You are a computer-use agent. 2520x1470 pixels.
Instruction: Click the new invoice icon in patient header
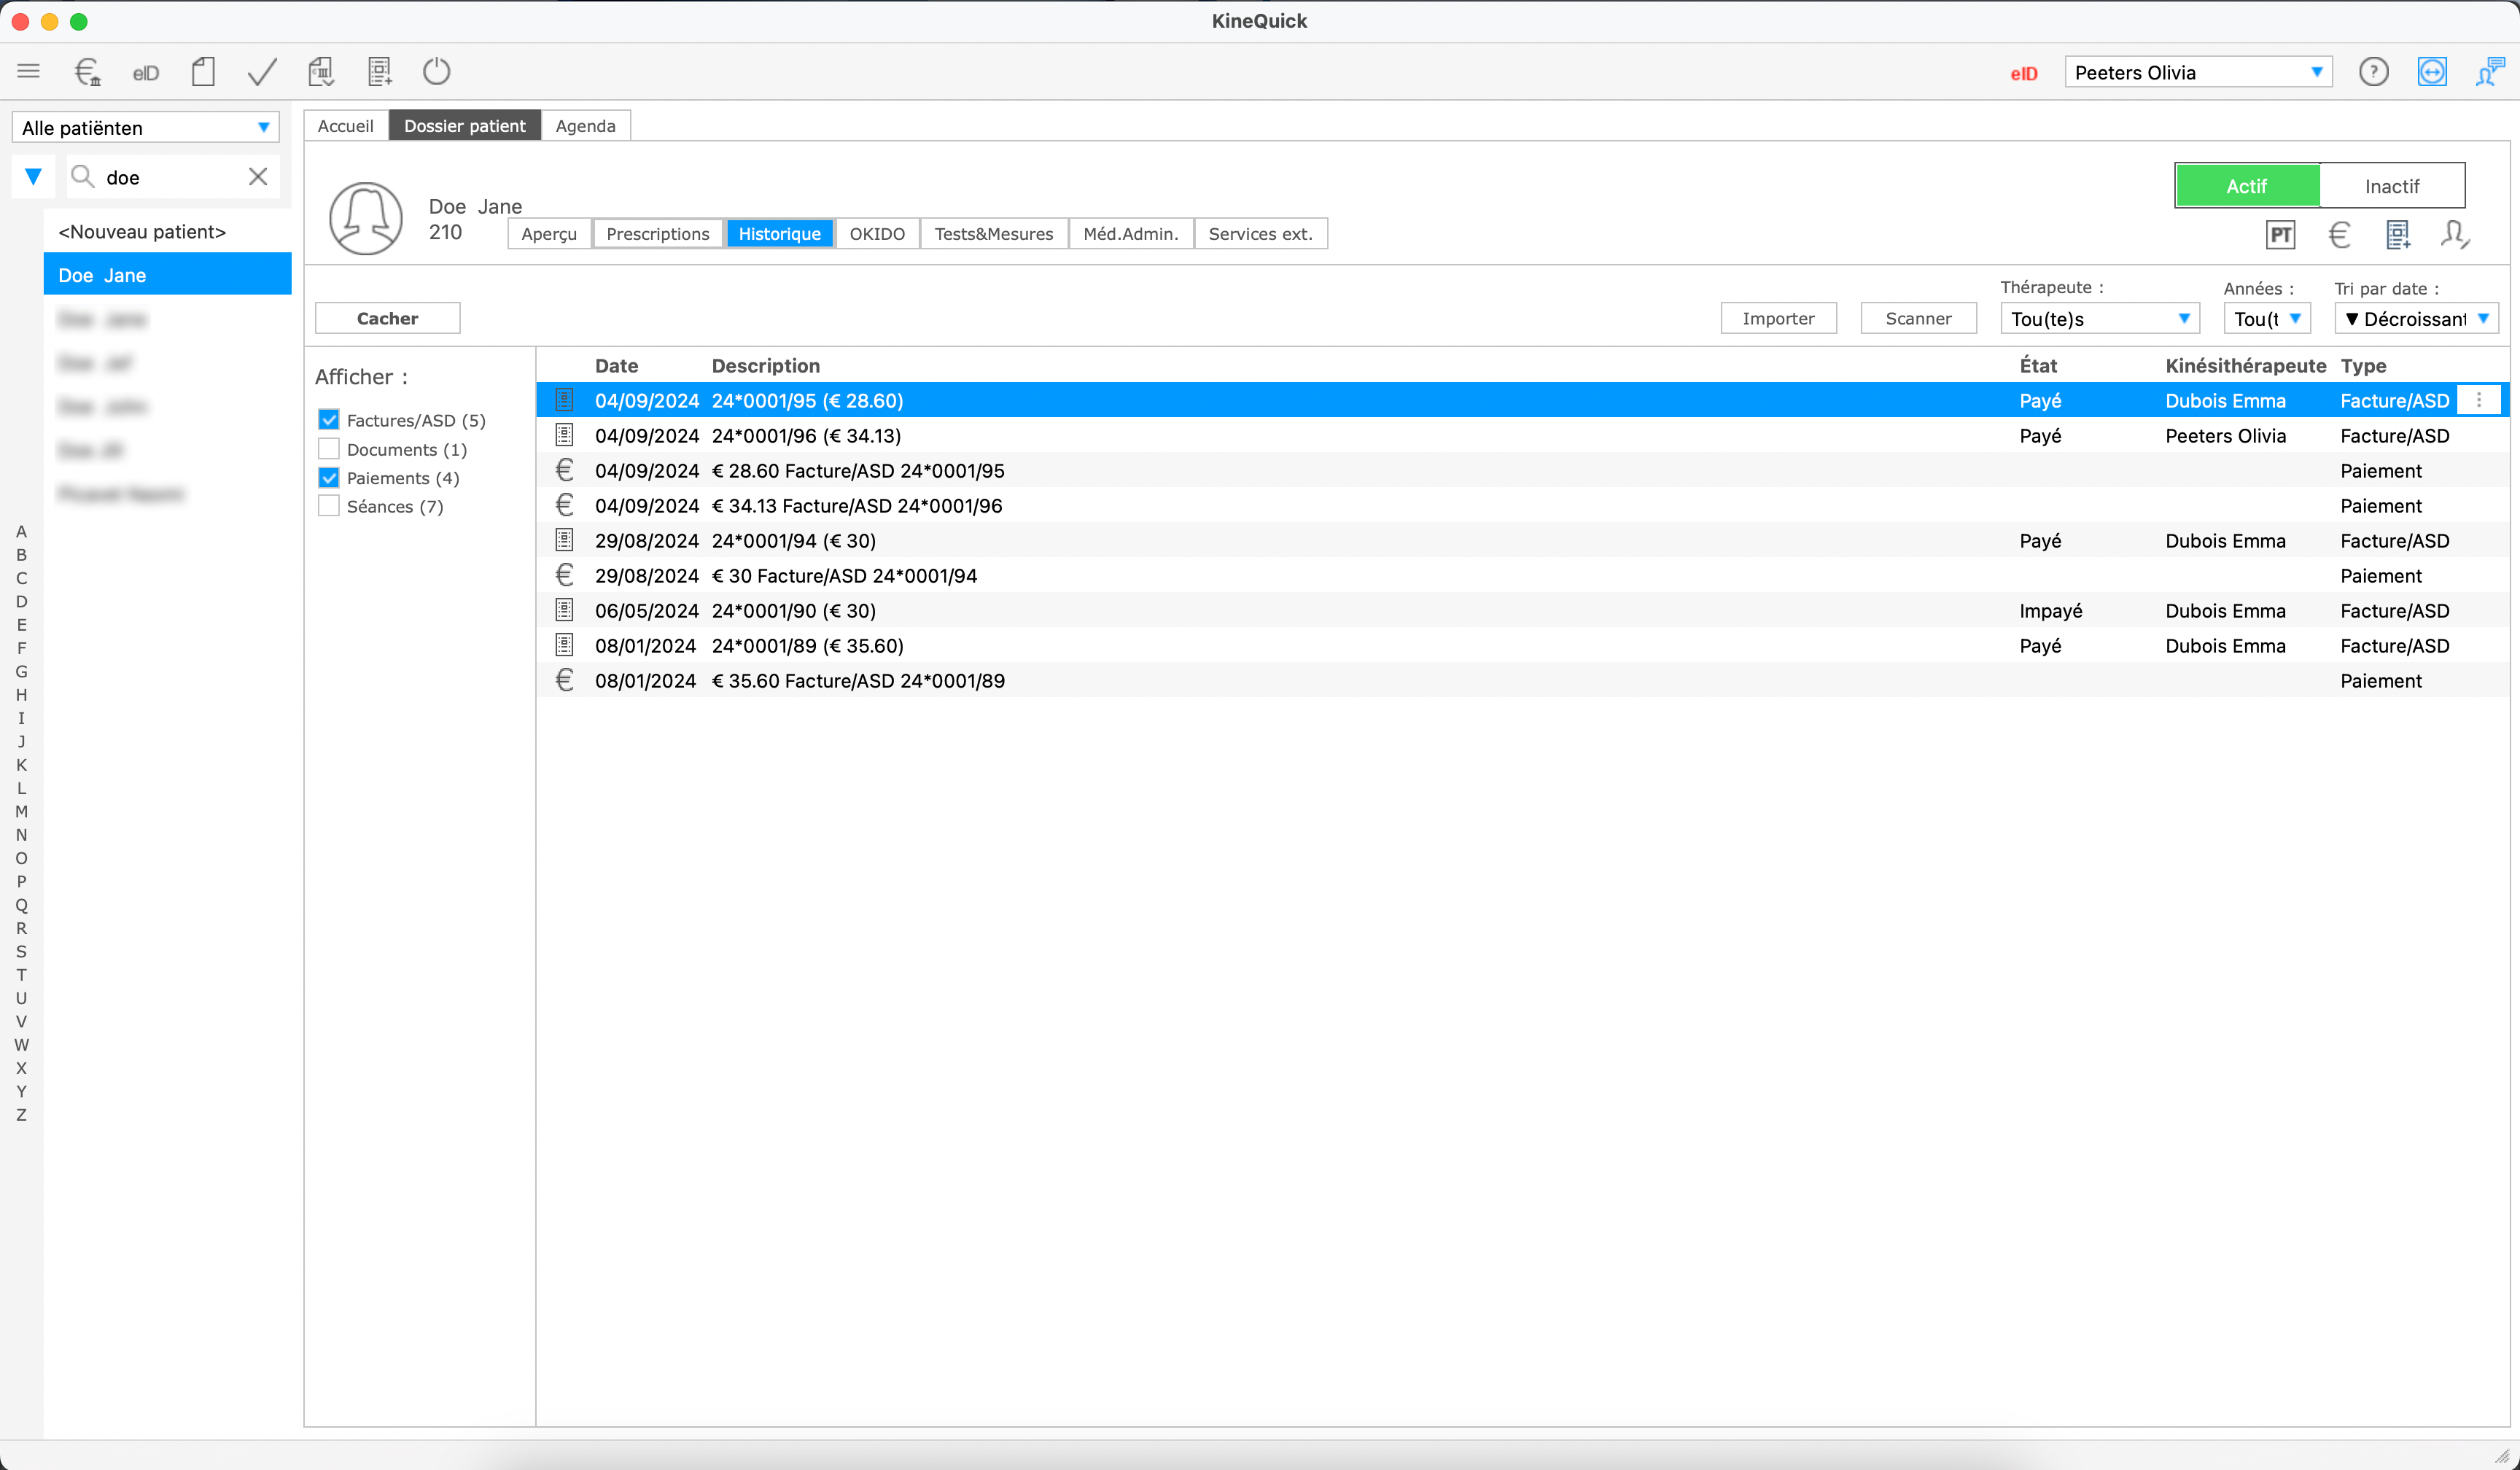(2397, 235)
